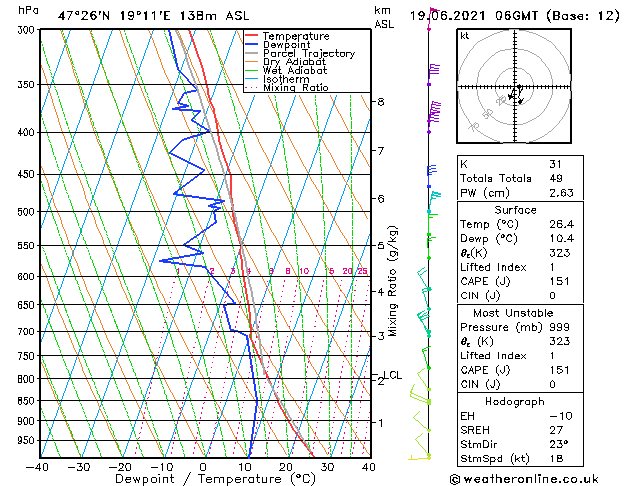
Task: Click the -10 temperature axis label
Action: [161, 467]
